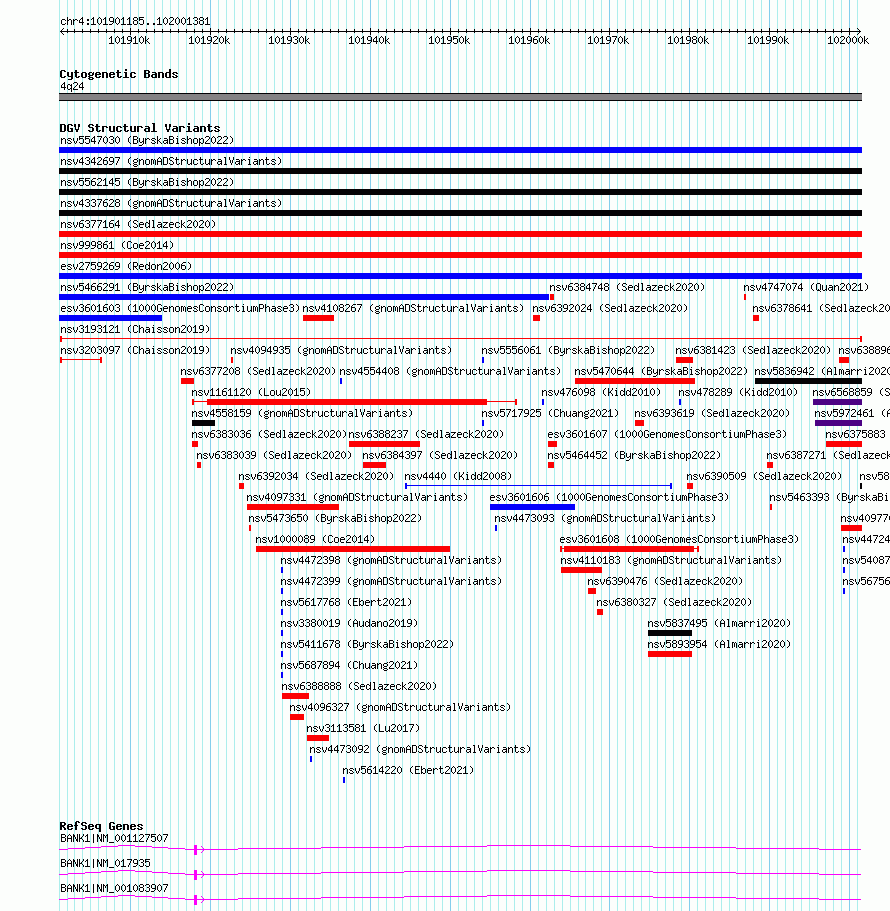Click the esv2759269 (Redon2006) label
This screenshot has height=911, width=890.
point(126,266)
